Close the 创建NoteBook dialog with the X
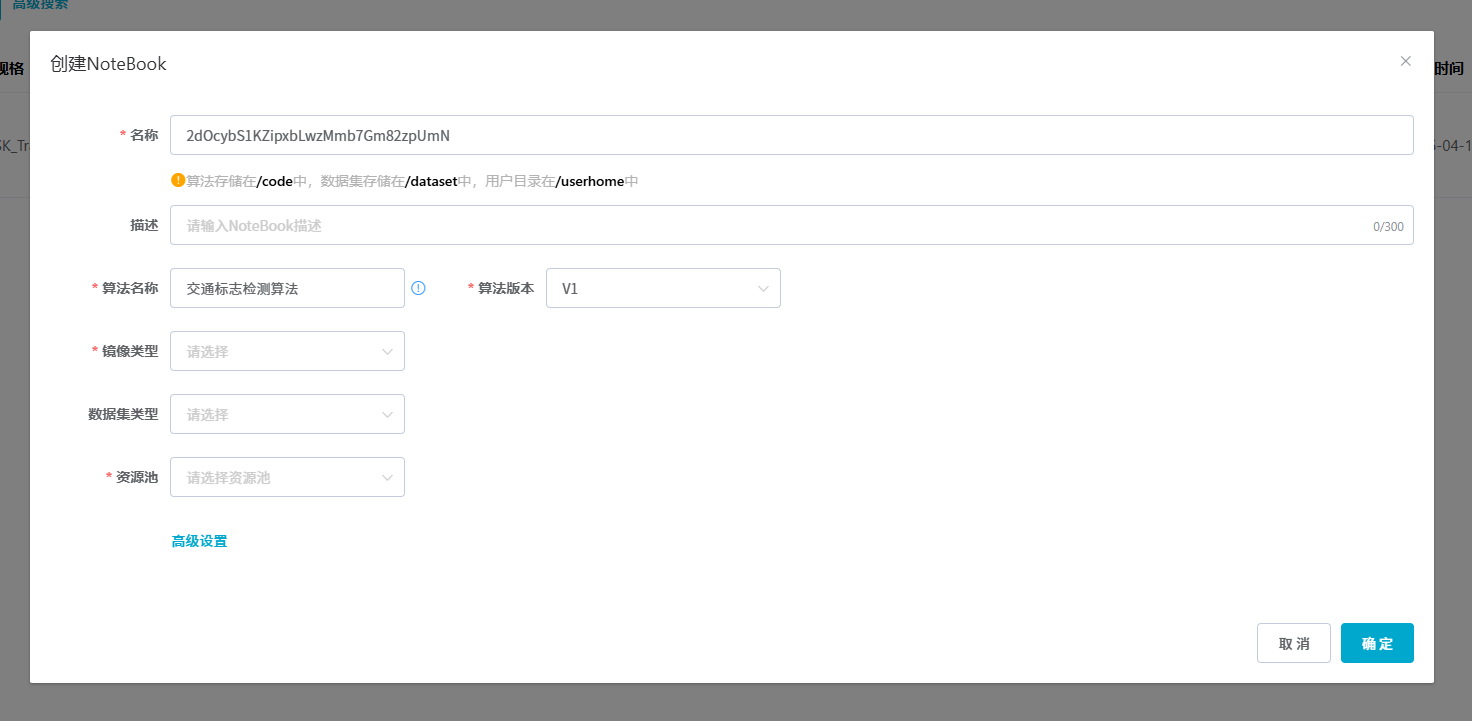Viewport: 1472px width, 721px height. tap(1405, 61)
